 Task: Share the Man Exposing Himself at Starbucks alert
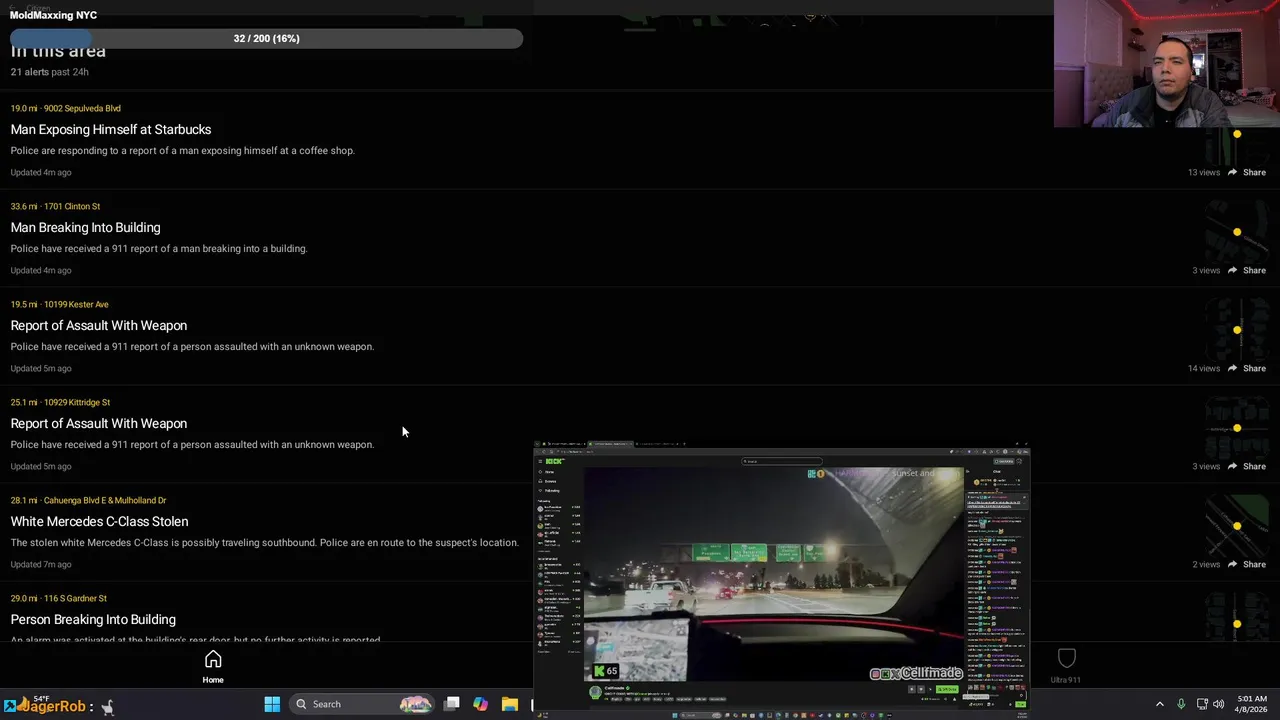pyautogui.click(x=1247, y=172)
